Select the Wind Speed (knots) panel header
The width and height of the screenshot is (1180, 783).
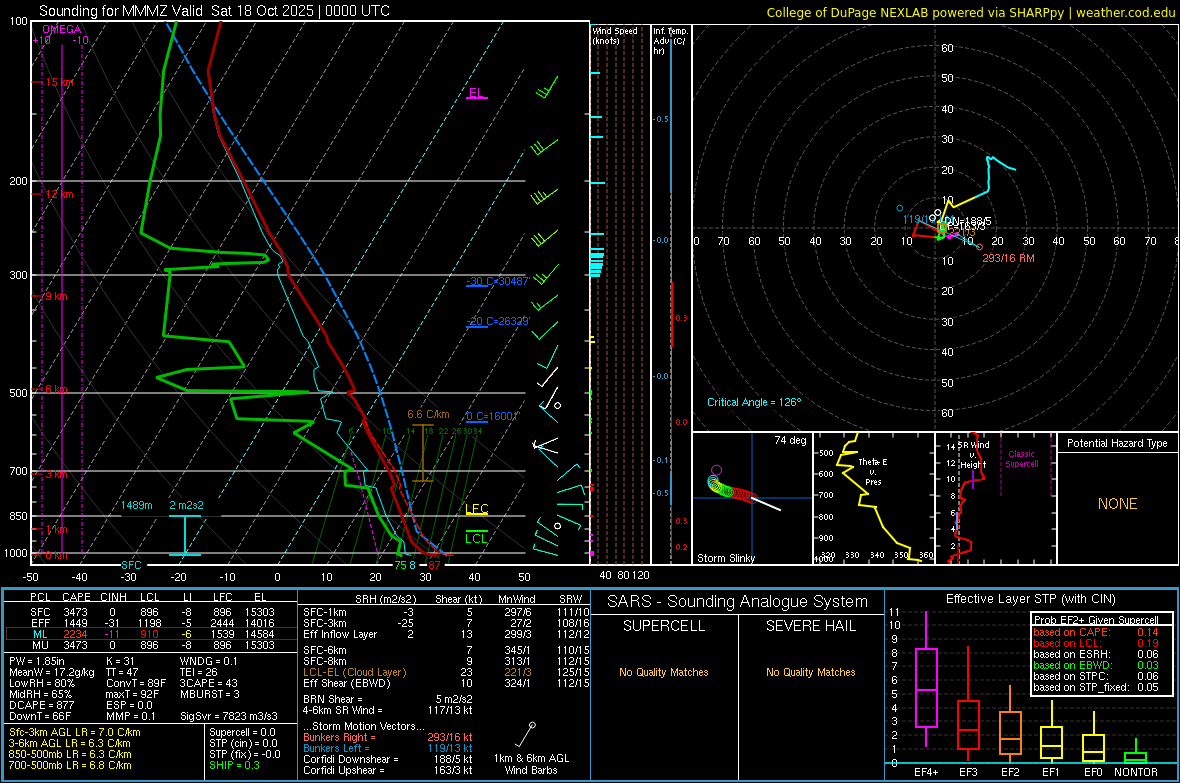pos(615,35)
